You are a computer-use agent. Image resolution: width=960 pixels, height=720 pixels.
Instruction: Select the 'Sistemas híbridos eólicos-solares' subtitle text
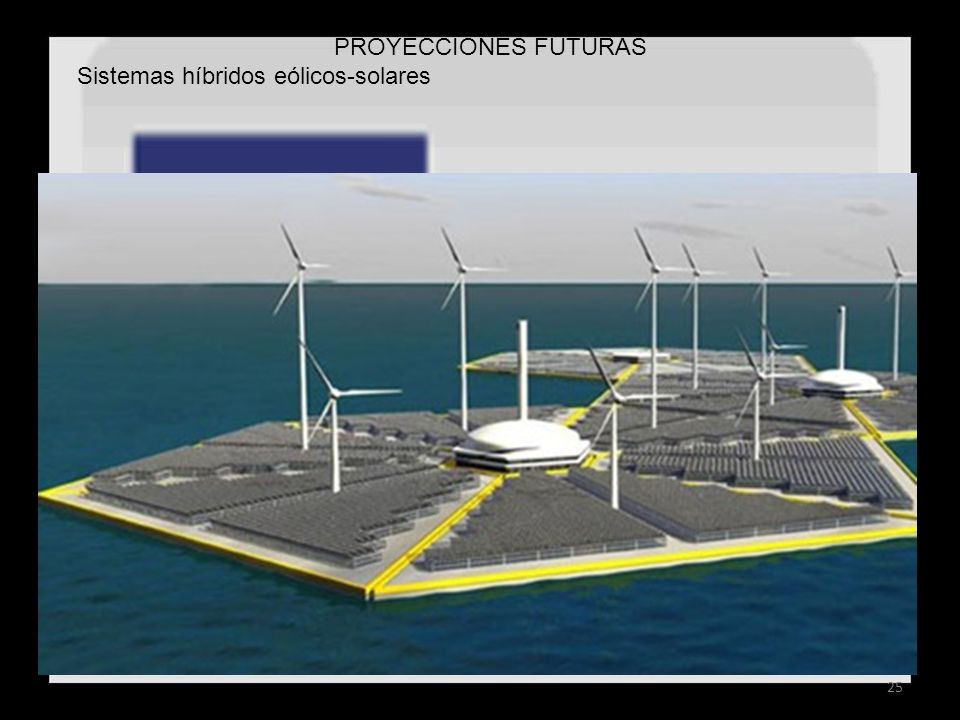253,76
